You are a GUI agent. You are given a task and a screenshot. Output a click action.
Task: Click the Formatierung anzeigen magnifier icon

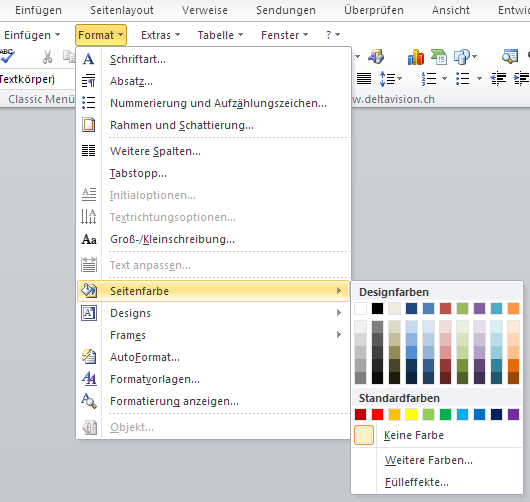point(89,401)
